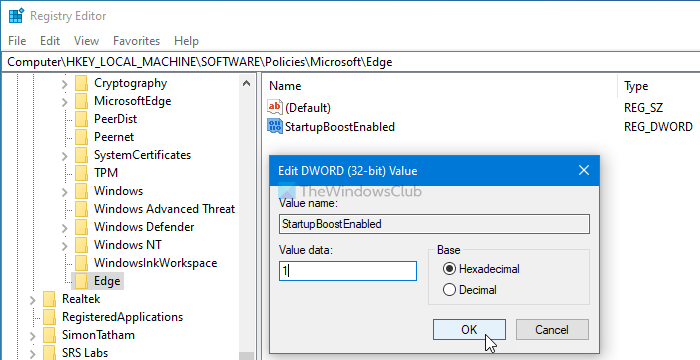Open the Edit menu

[50, 41]
